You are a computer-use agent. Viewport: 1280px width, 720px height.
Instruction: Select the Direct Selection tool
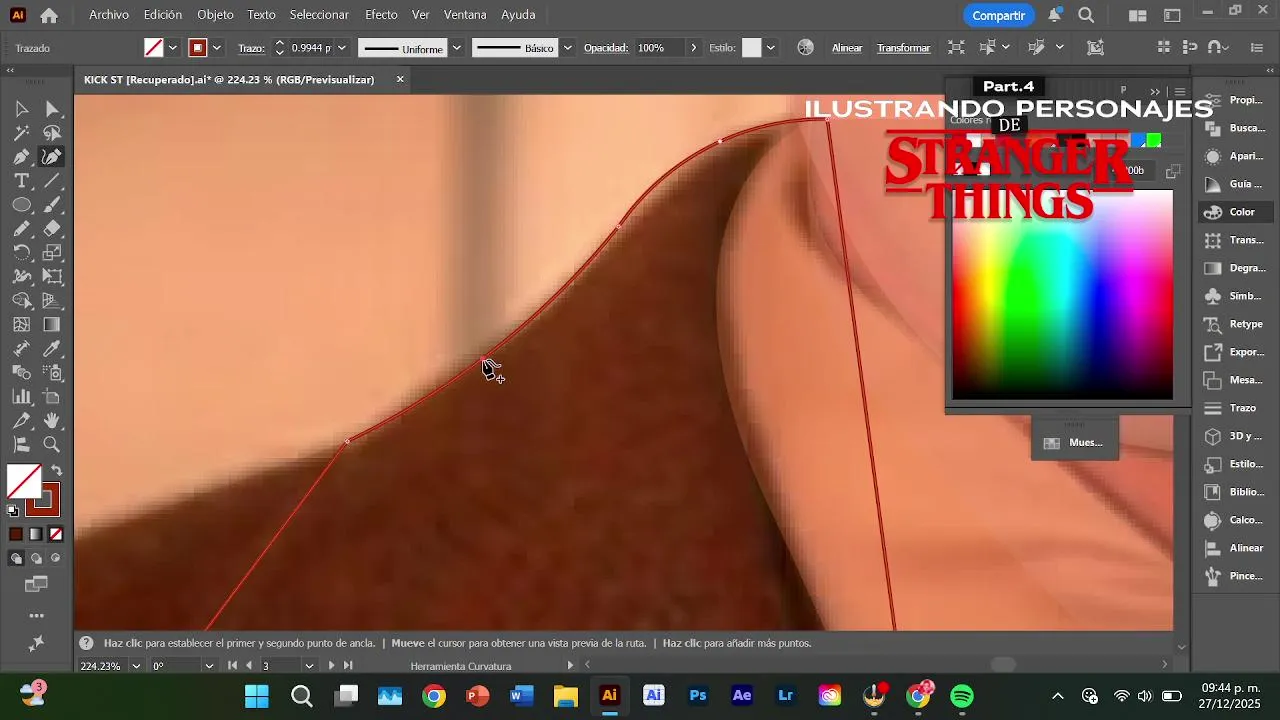click(x=52, y=109)
